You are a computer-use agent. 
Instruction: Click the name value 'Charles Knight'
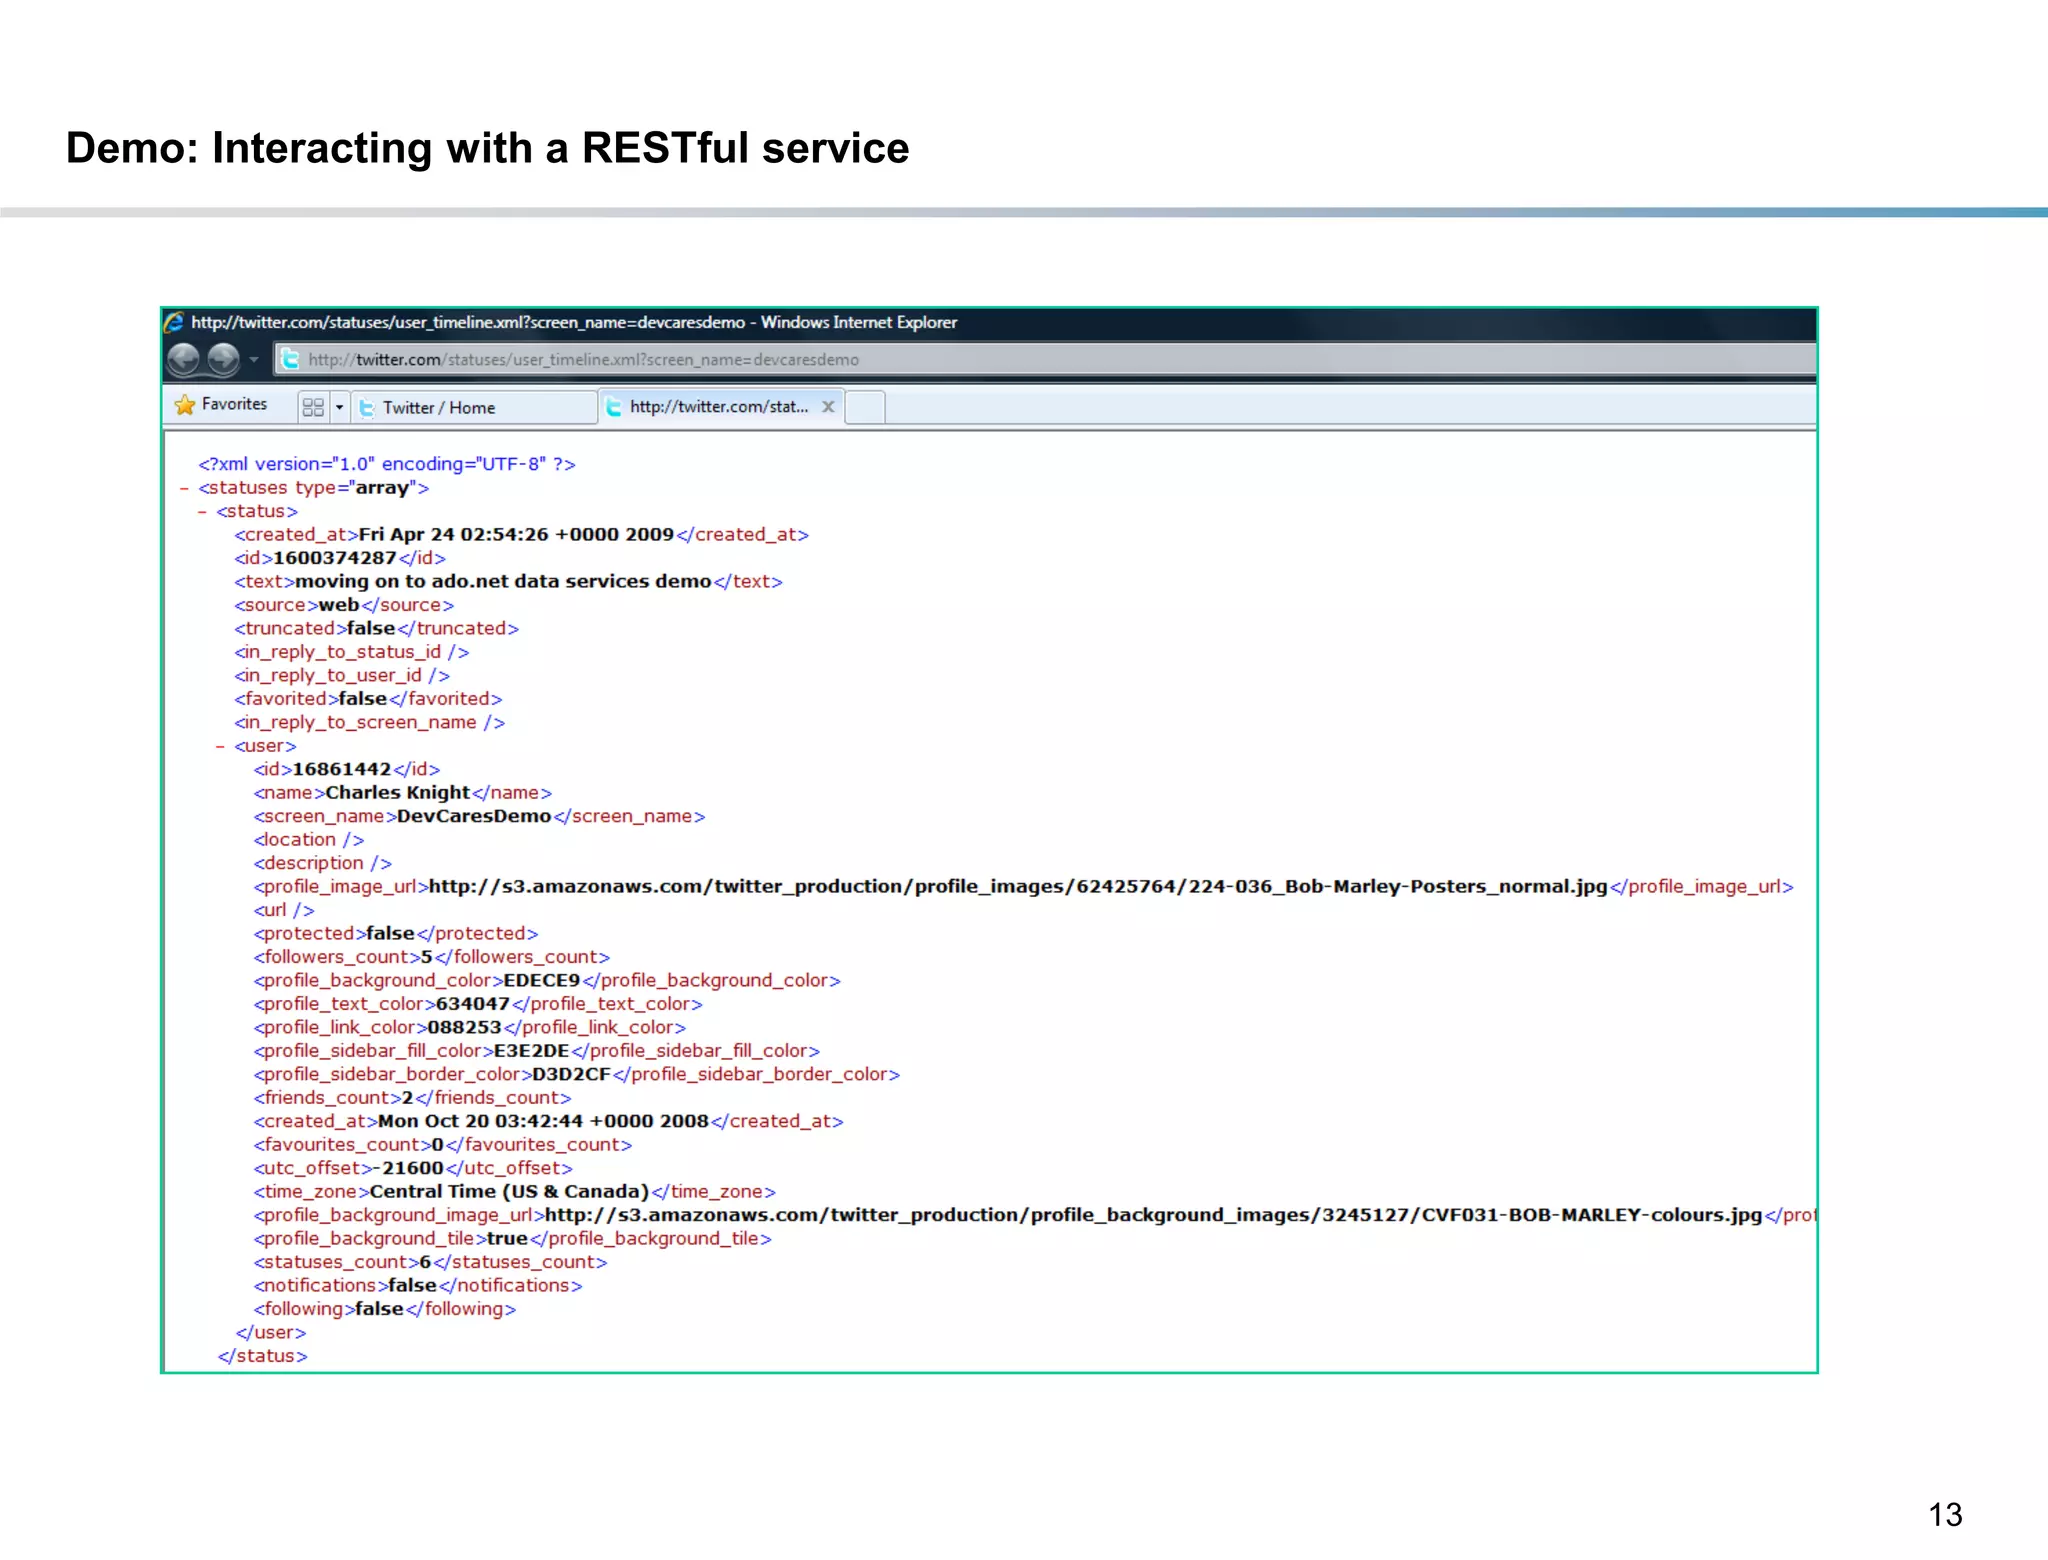(397, 793)
